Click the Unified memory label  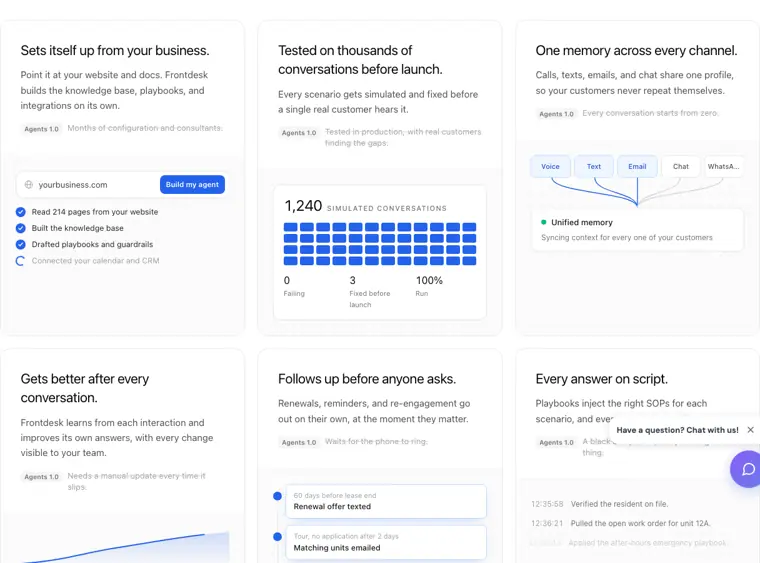[582, 222]
